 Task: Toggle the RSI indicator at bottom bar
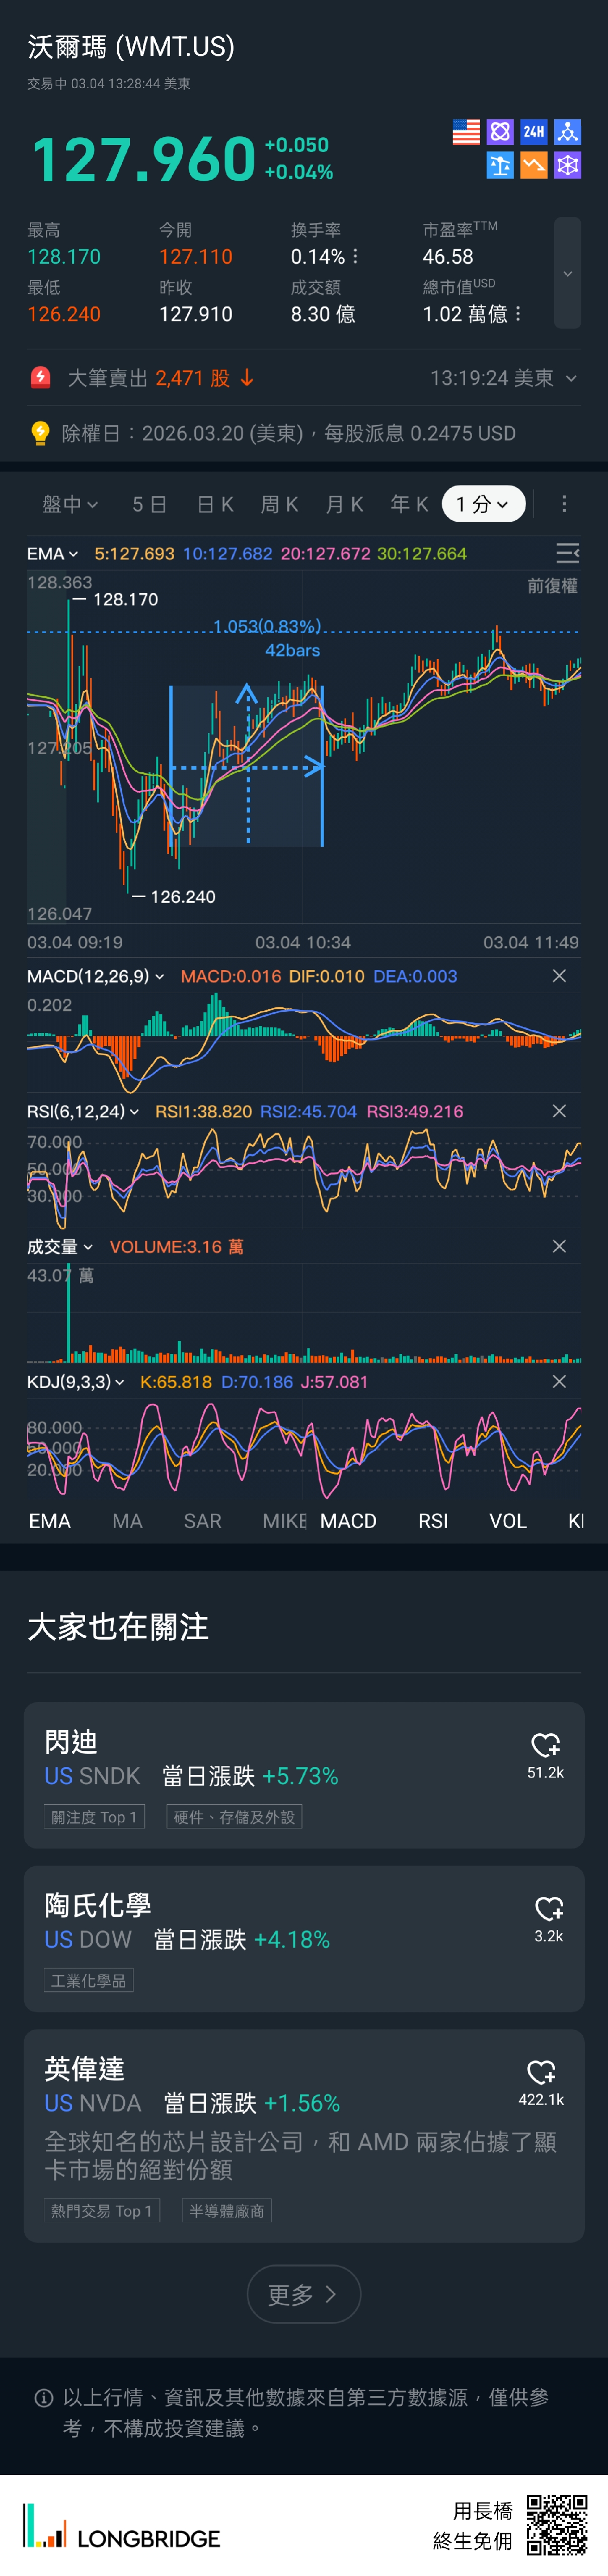[433, 1521]
